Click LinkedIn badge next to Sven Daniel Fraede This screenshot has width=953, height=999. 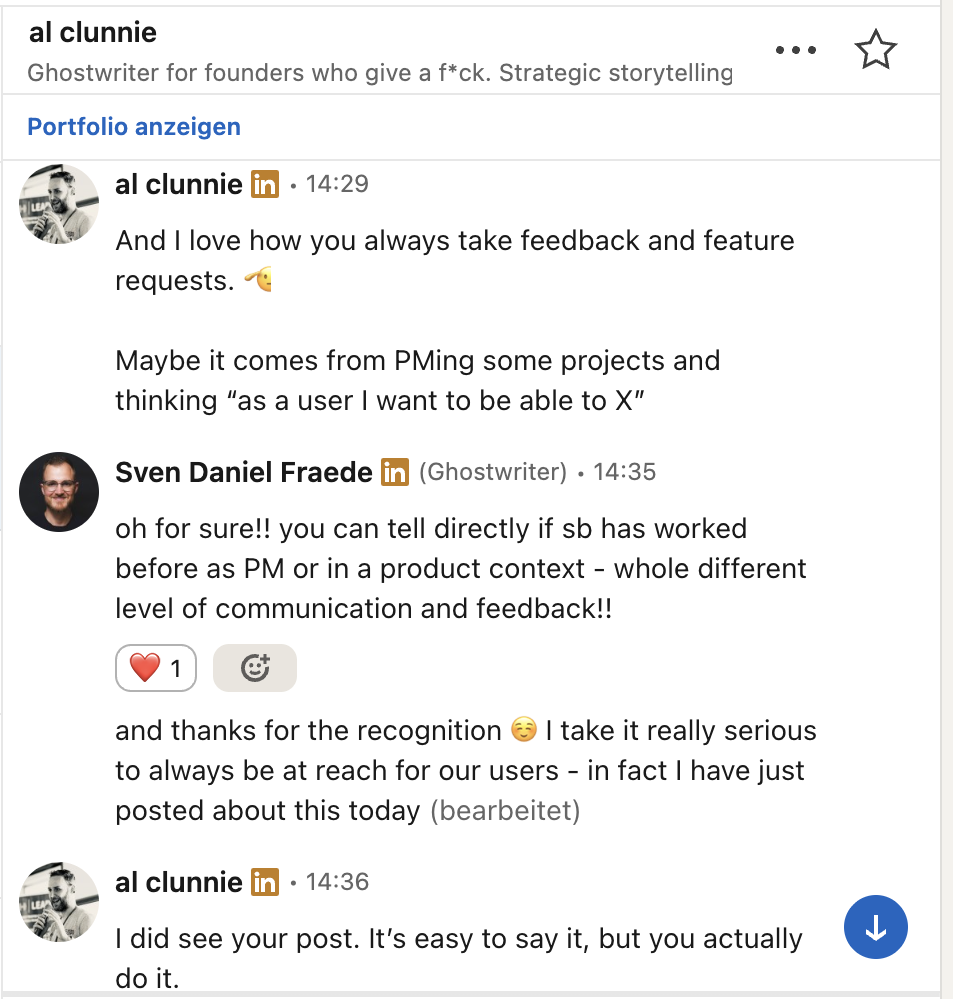395,473
